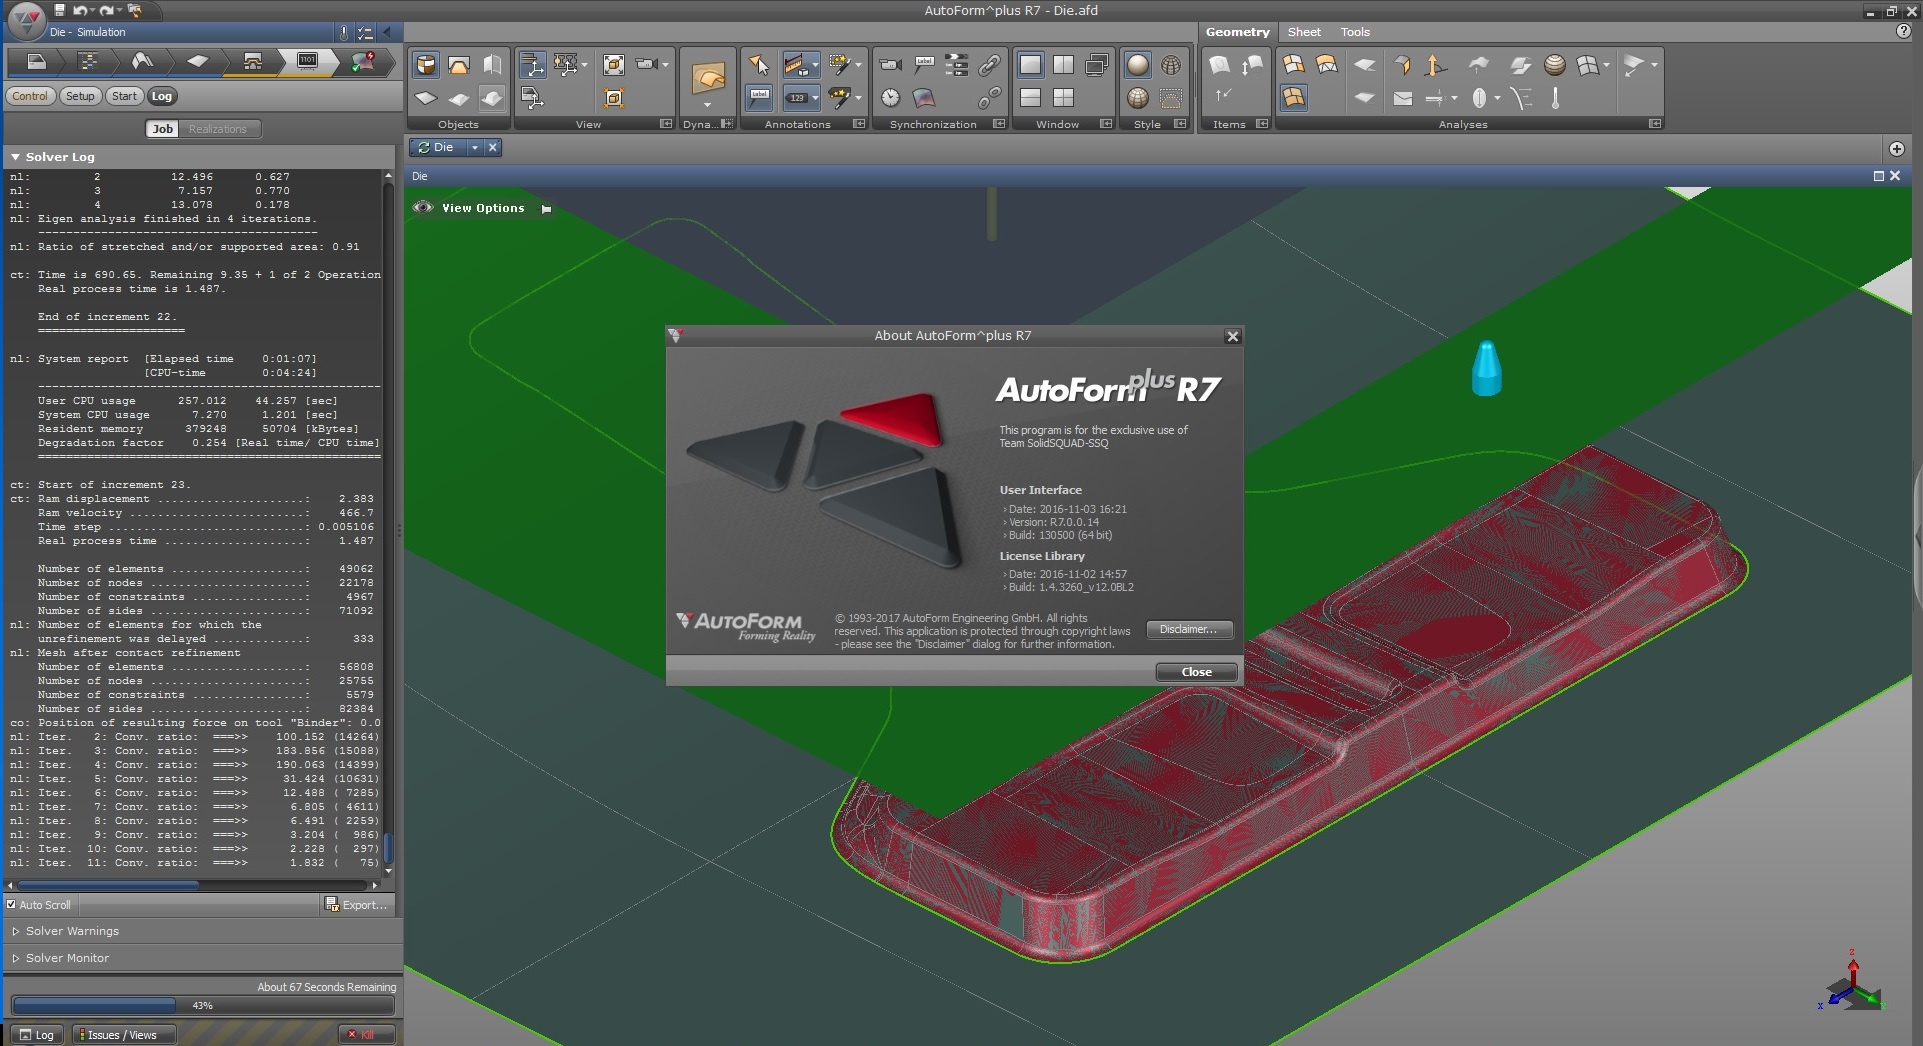1923x1046 pixels.
Task: Collapse the left panel with arrow
Action: tap(387, 32)
